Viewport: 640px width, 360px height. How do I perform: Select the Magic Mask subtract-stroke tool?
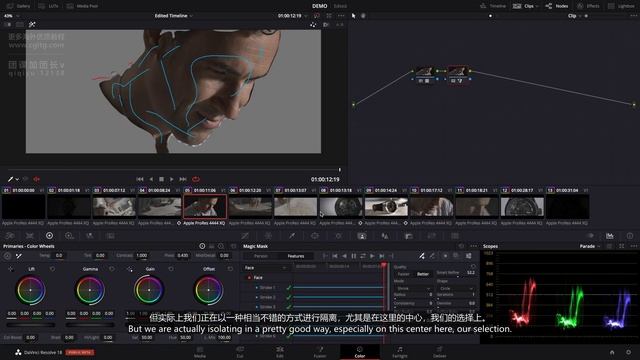click(432, 256)
